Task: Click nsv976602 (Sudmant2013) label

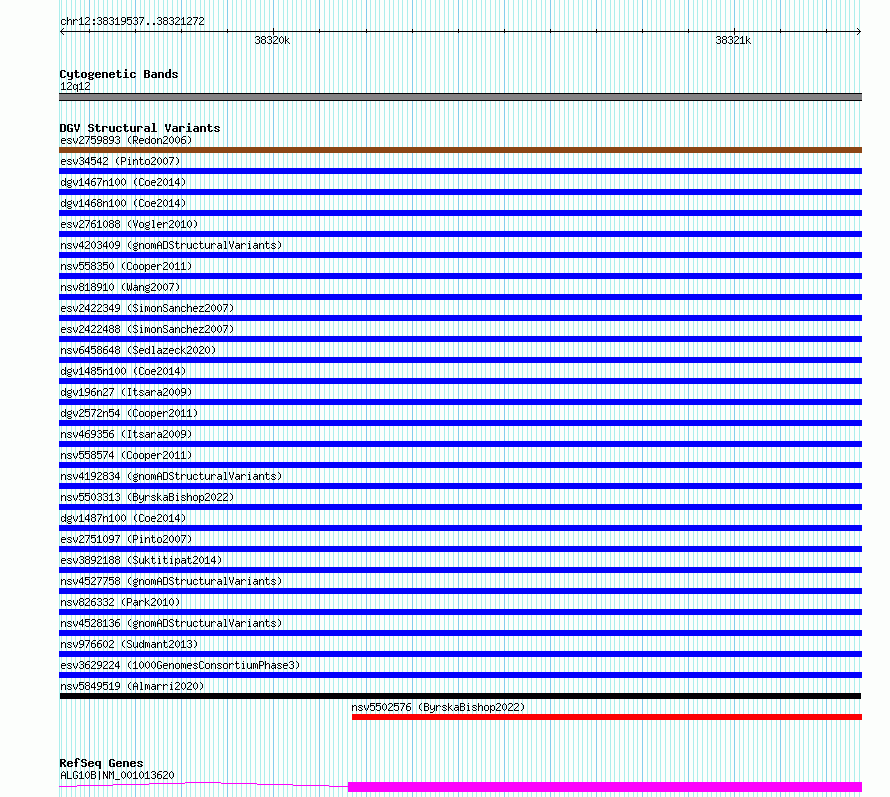Action: click(x=129, y=644)
